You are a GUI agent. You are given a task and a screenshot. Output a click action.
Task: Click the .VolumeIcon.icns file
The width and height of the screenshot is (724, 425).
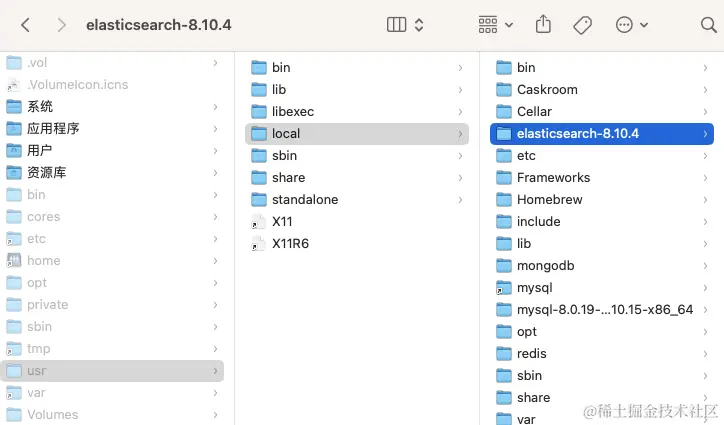pyautogui.click(x=77, y=85)
